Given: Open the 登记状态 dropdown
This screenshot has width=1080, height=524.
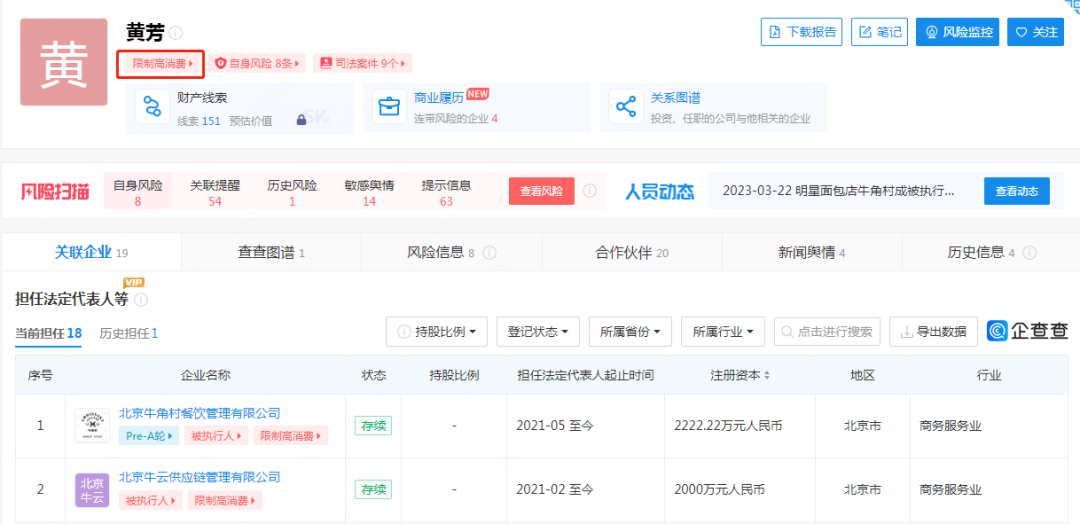Looking at the screenshot, I should [x=538, y=332].
